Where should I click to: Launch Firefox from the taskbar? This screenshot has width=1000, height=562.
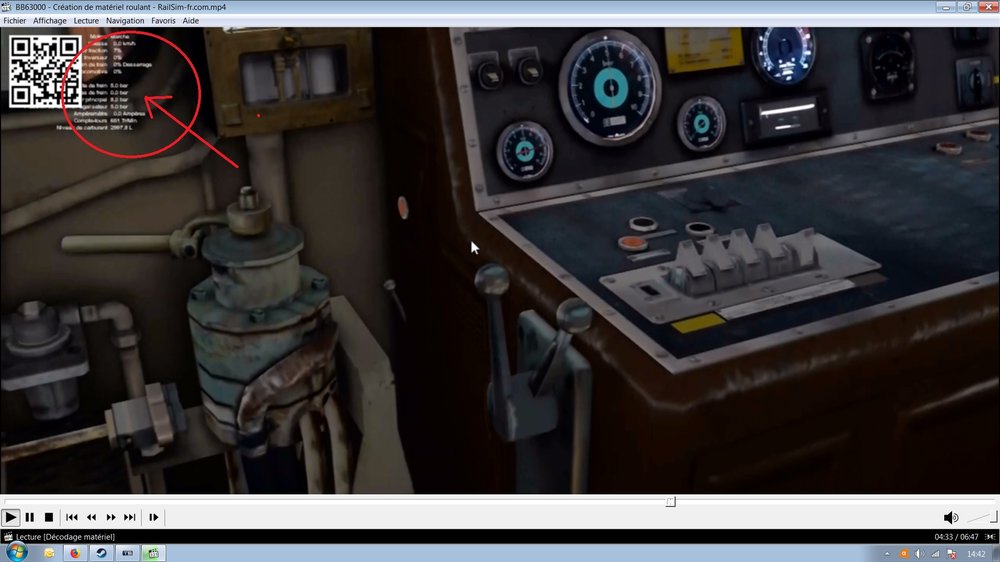point(75,553)
